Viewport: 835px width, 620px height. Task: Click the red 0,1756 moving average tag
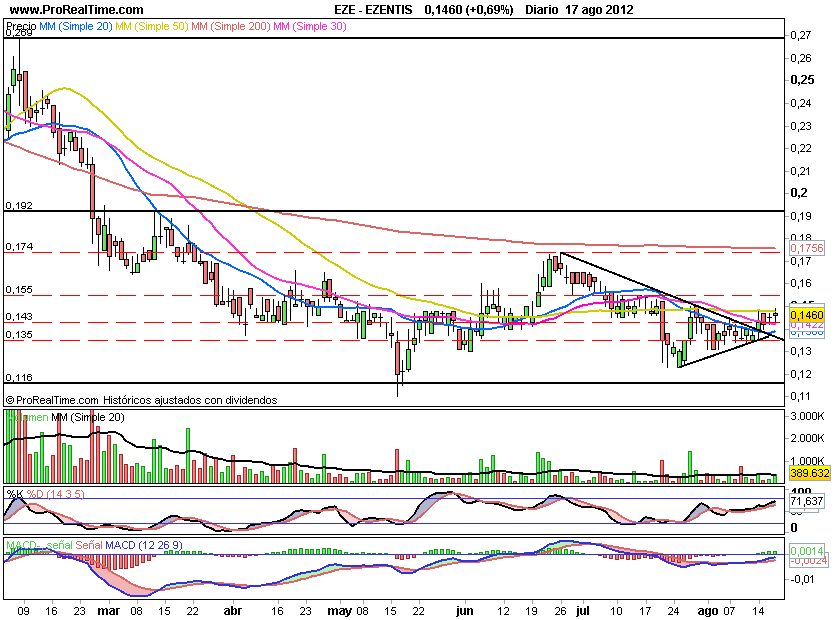click(x=806, y=248)
